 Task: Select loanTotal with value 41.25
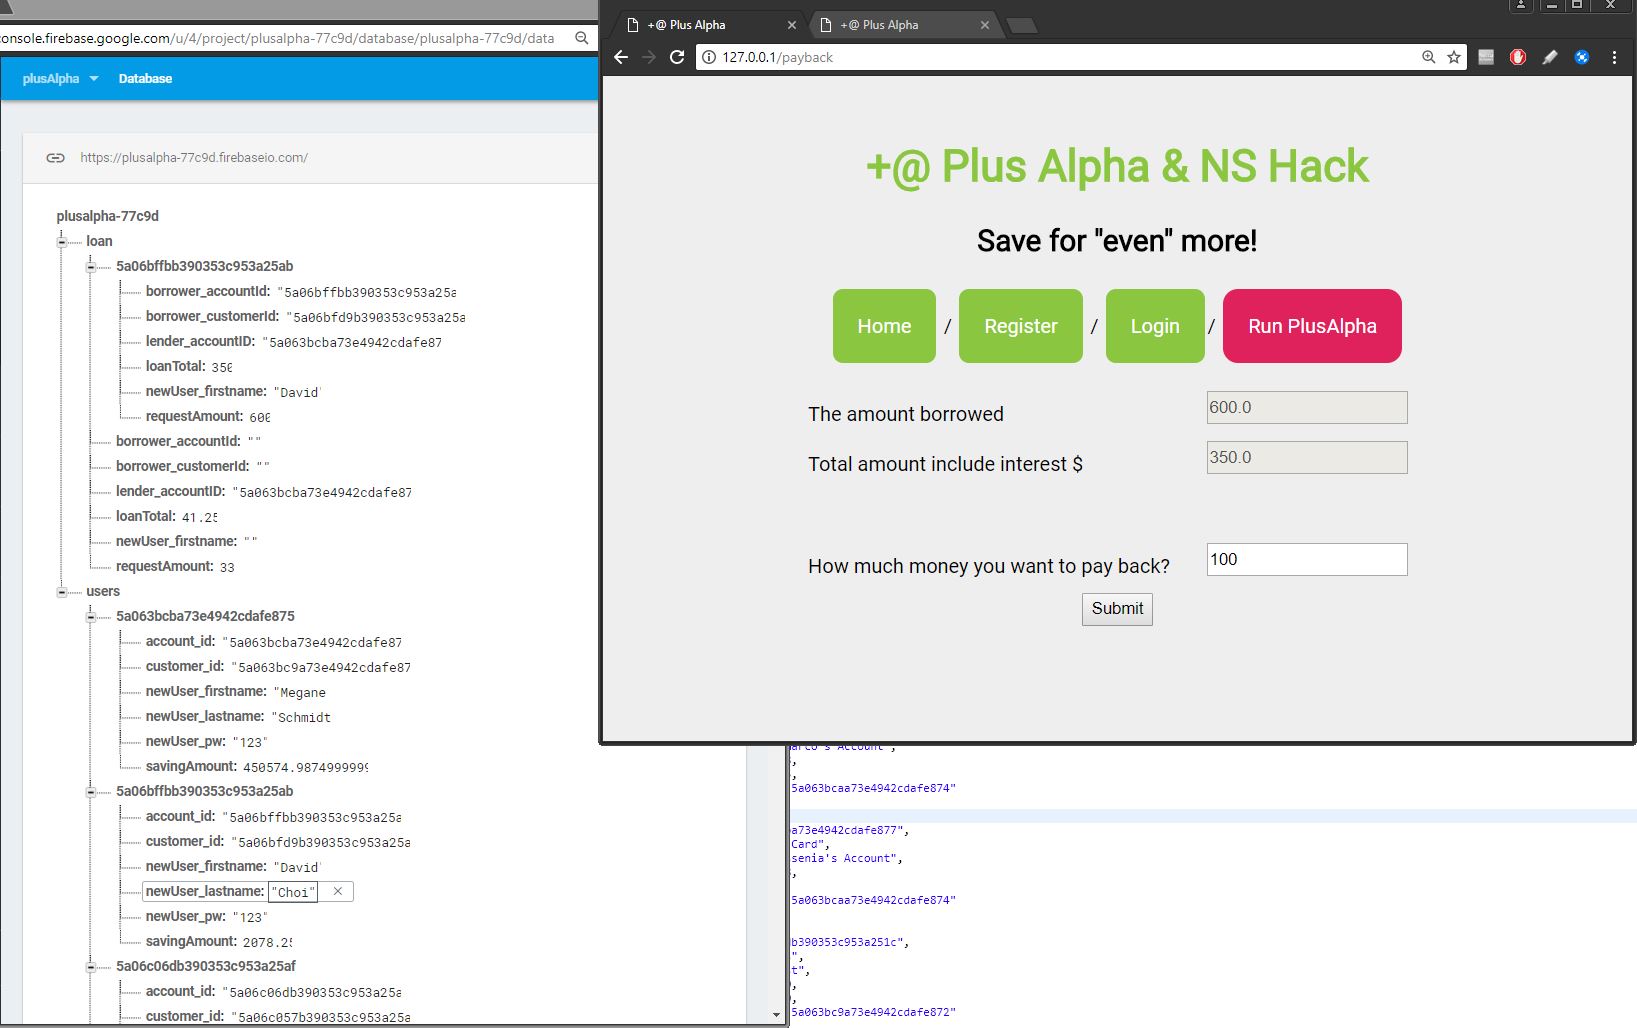pyautogui.click(x=167, y=517)
